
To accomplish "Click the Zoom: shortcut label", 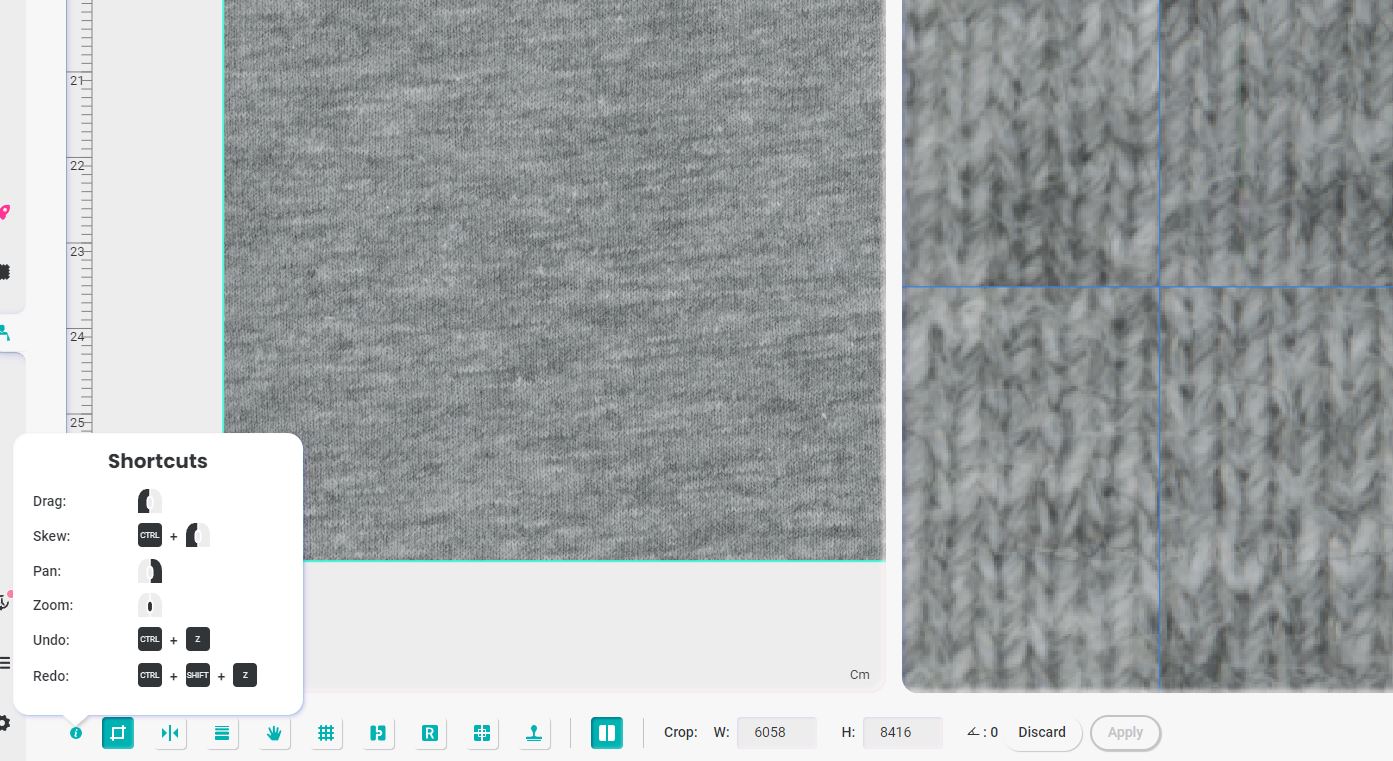I will point(53,605).
